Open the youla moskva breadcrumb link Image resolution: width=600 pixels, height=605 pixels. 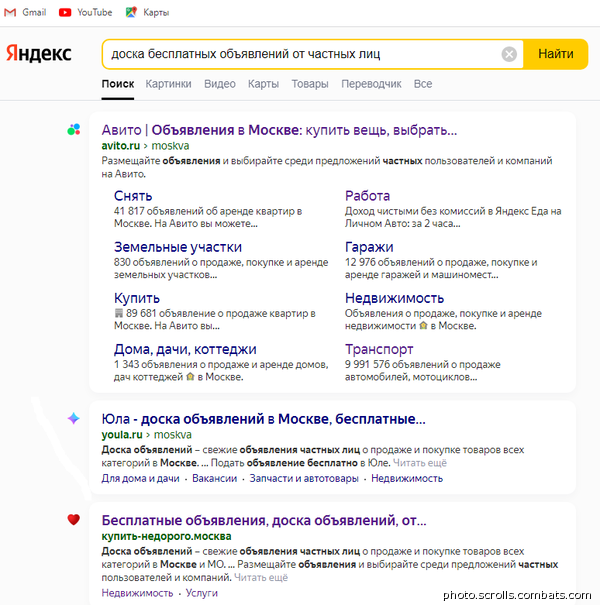click(x=172, y=435)
